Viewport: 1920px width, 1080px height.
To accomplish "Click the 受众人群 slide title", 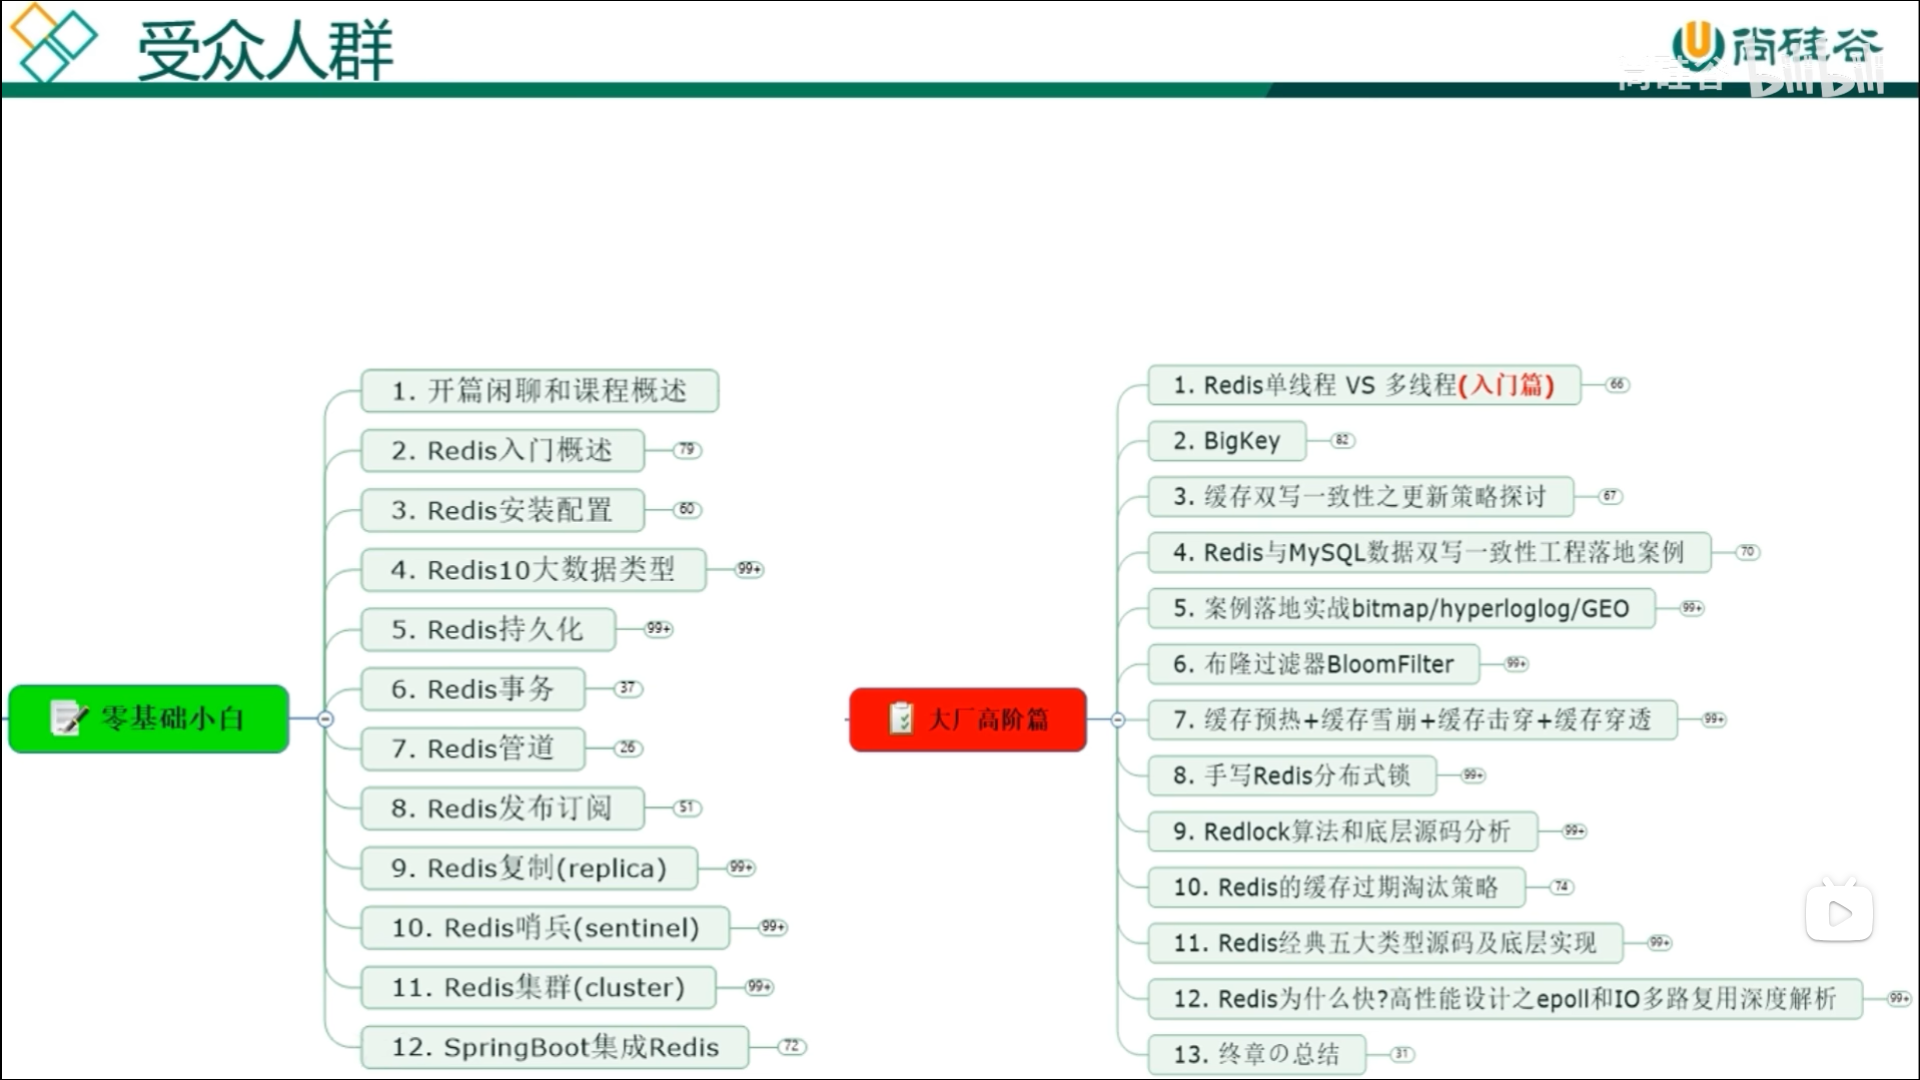I will (265, 50).
